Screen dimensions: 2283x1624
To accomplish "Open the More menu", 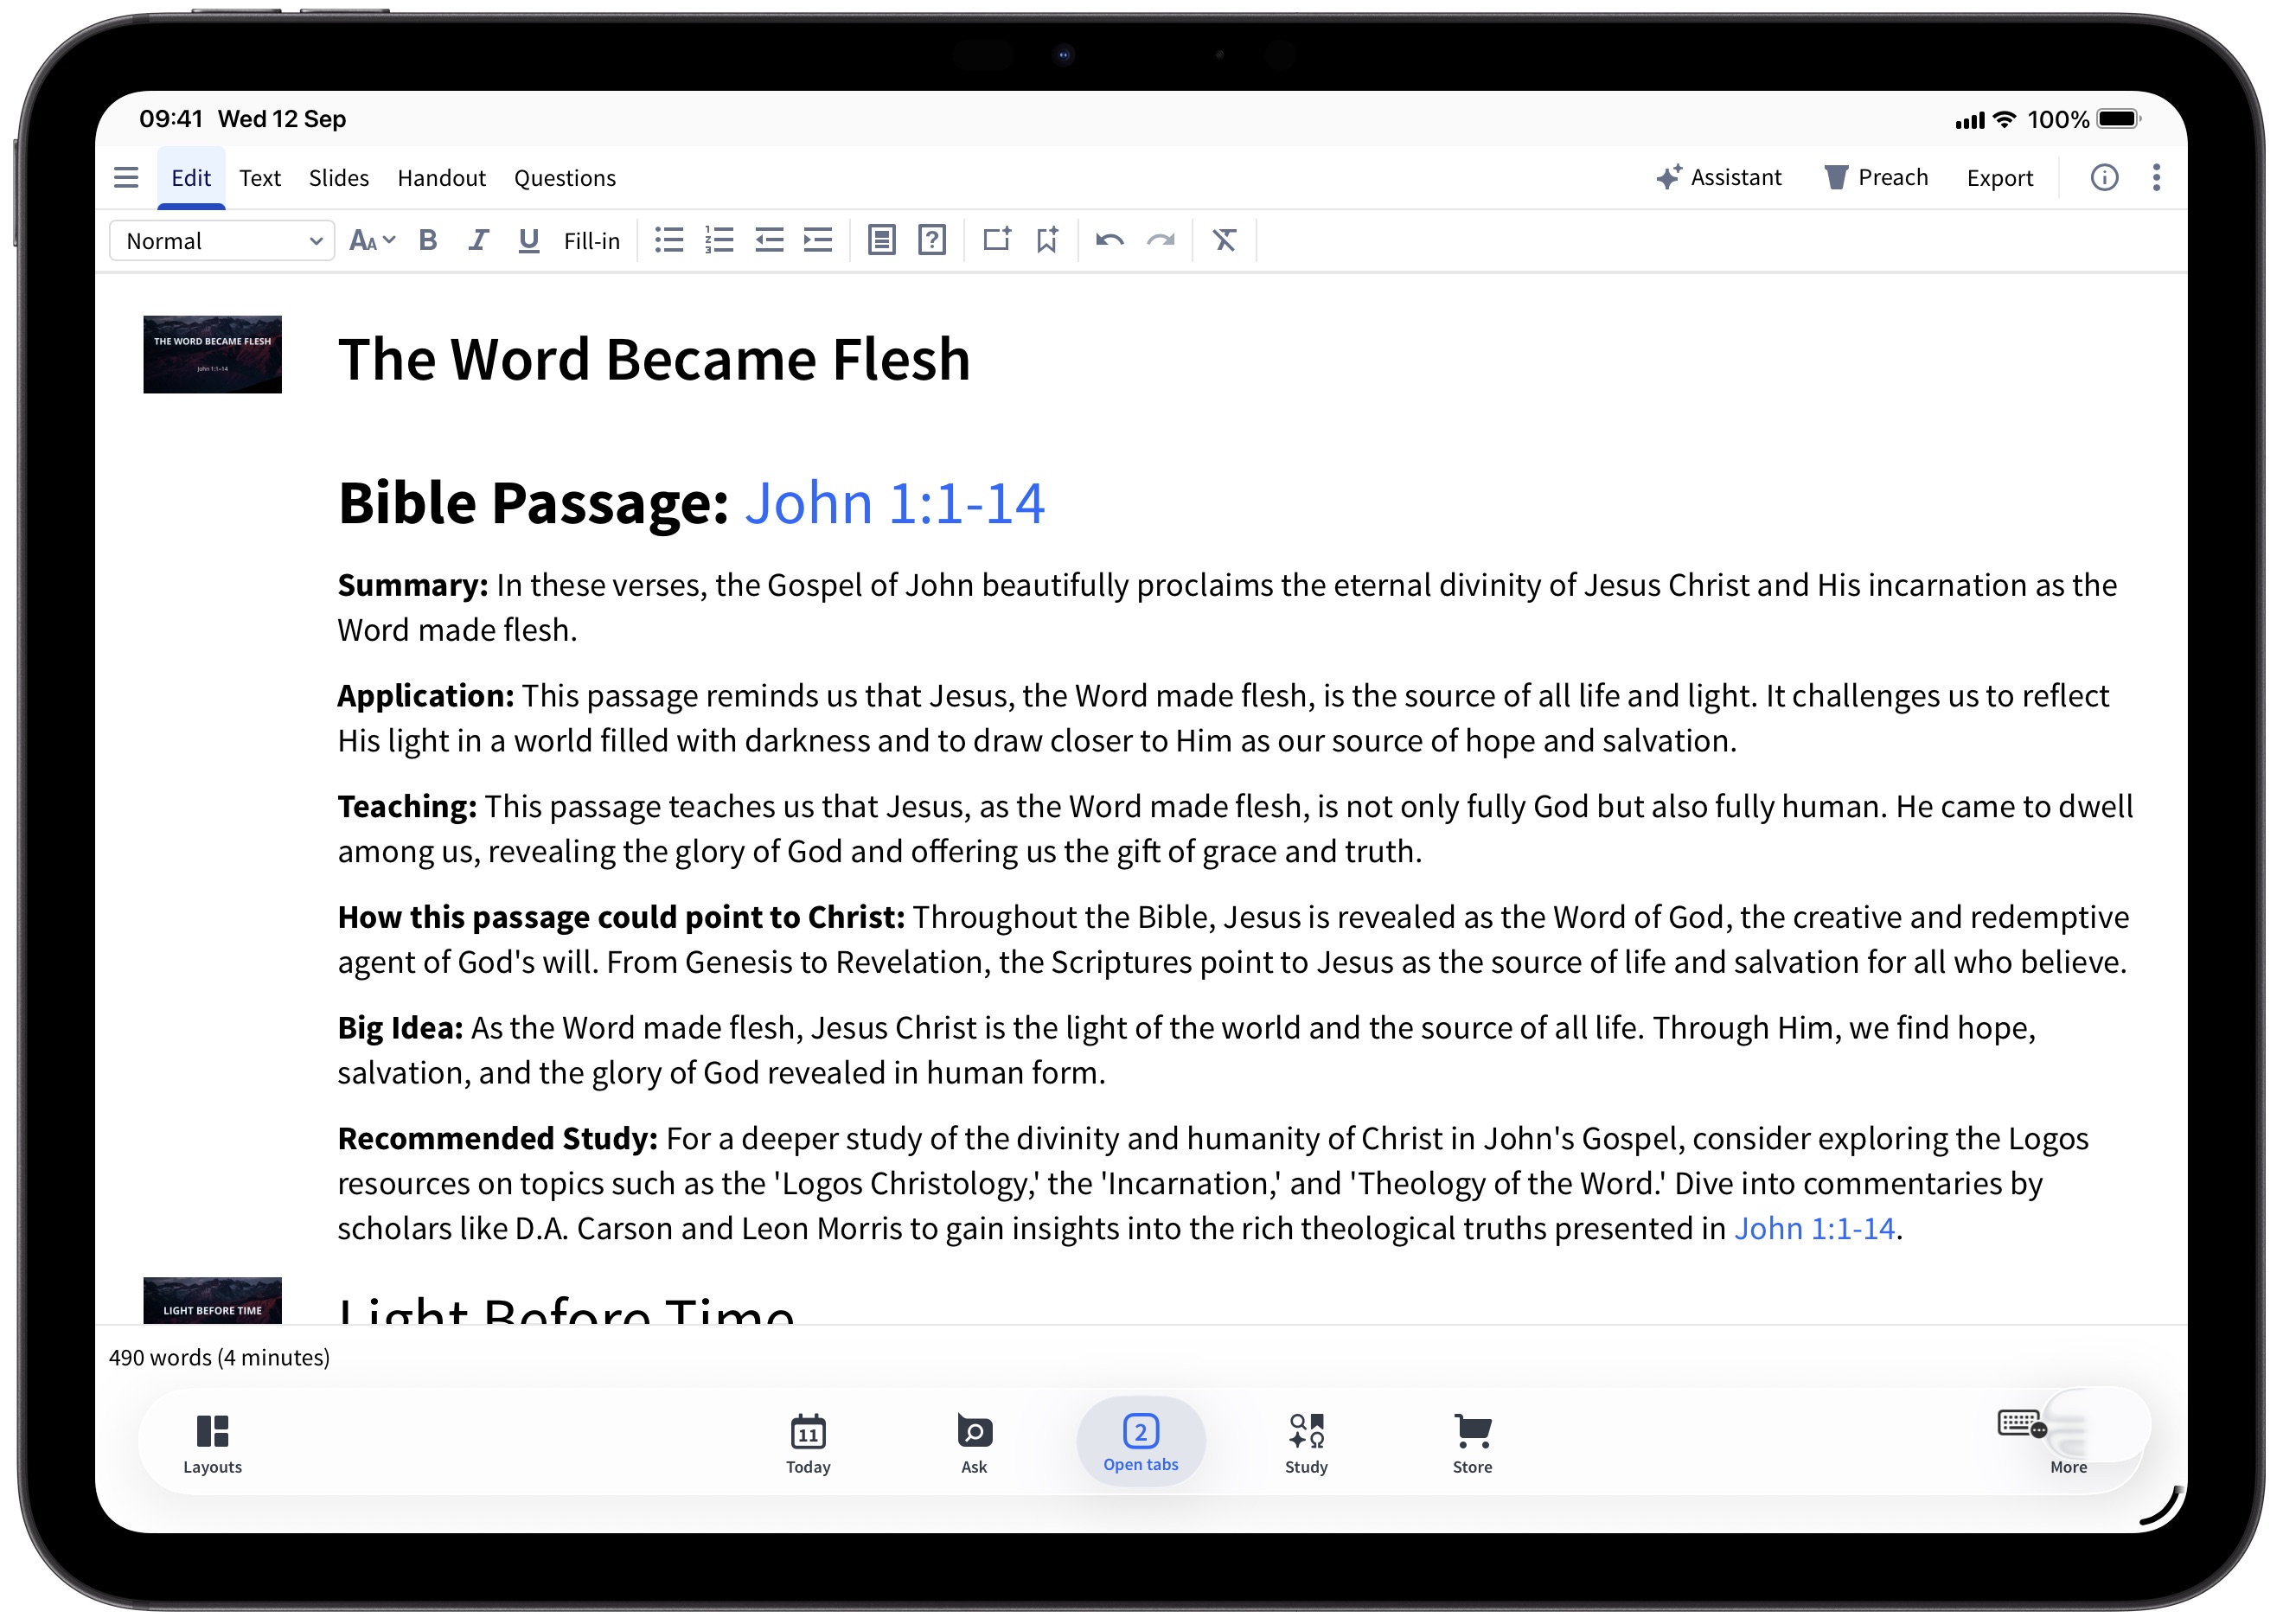I will [2069, 1444].
